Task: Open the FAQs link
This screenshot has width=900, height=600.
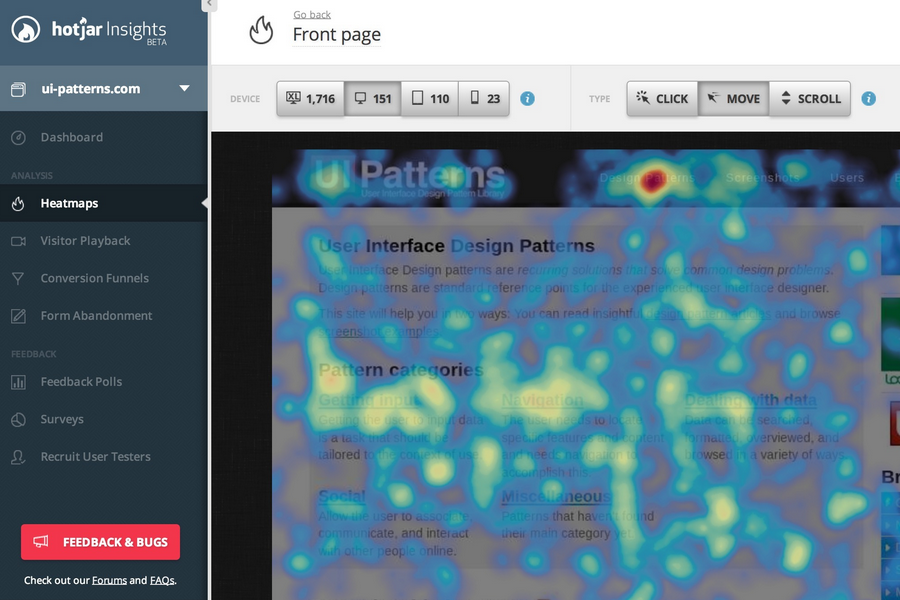Action: click(x=162, y=580)
